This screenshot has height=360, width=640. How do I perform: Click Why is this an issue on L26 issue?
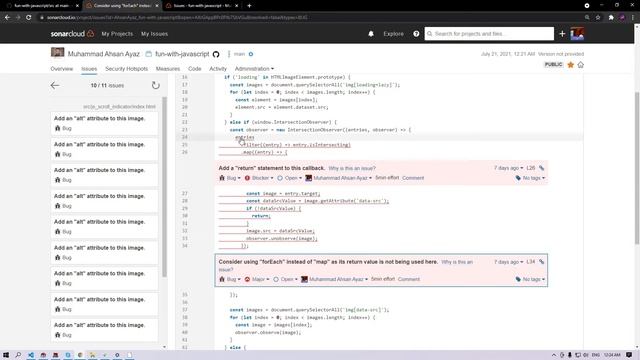click(x=352, y=168)
